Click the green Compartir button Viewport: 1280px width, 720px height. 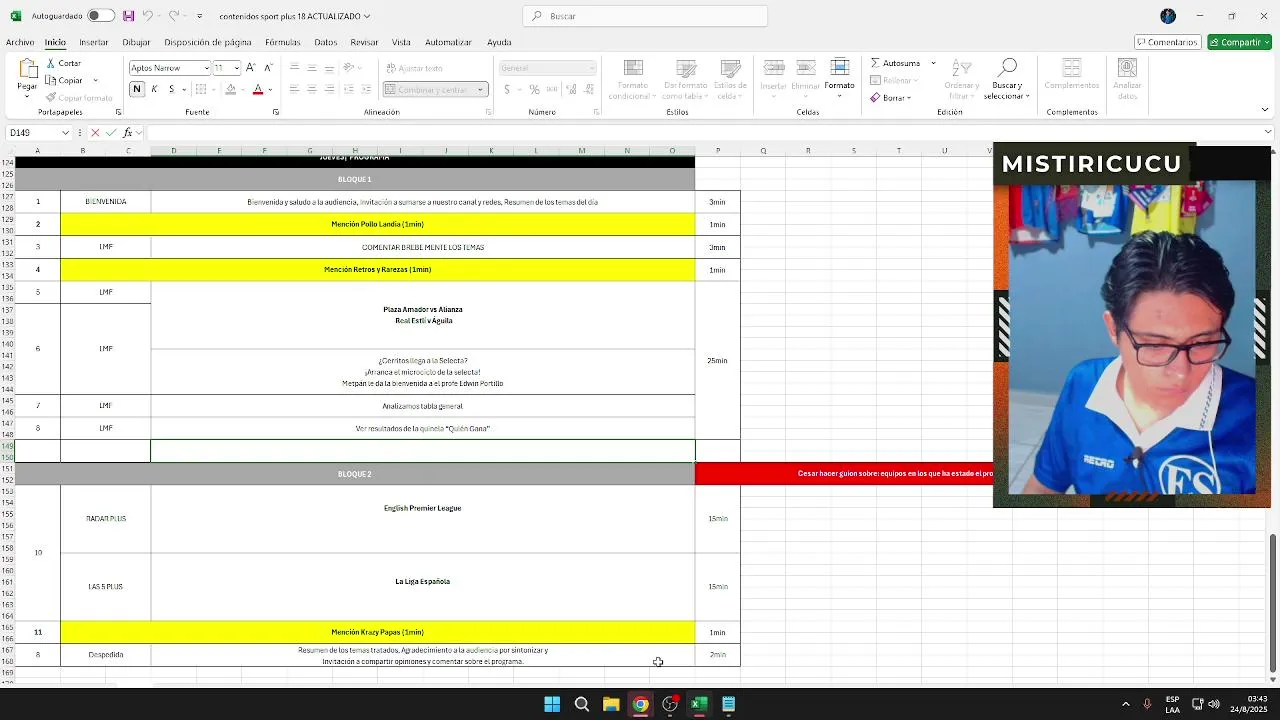coord(1239,42)
